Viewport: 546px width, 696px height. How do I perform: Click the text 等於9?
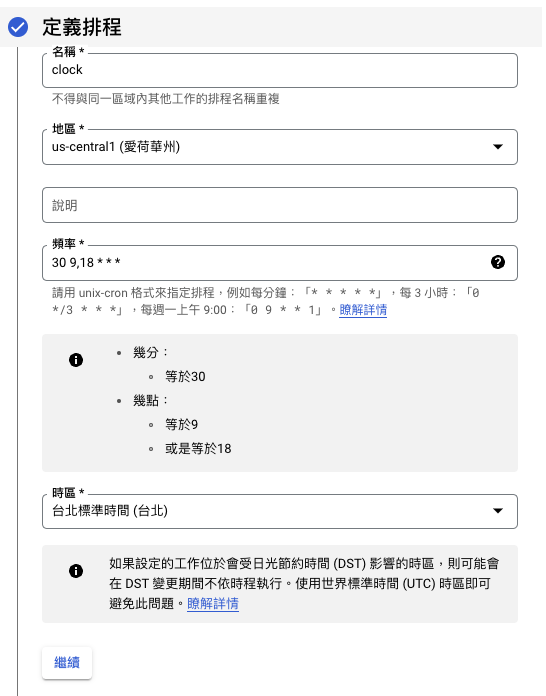pyautogui.click(x=181, y=425)
